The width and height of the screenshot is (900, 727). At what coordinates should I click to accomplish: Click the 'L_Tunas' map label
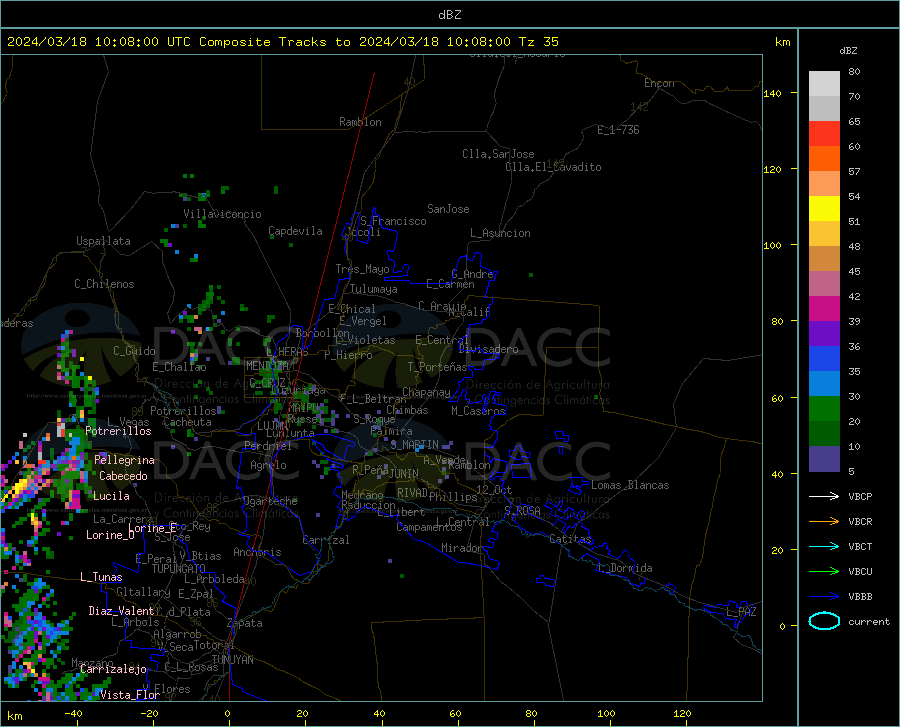coord(101,577)
